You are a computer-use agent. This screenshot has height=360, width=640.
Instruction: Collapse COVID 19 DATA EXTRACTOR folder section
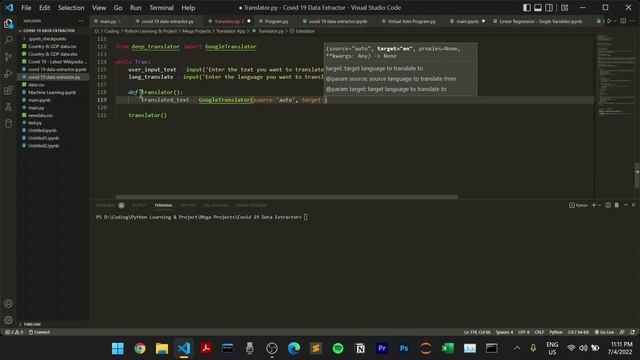click(x=49, y=31)
